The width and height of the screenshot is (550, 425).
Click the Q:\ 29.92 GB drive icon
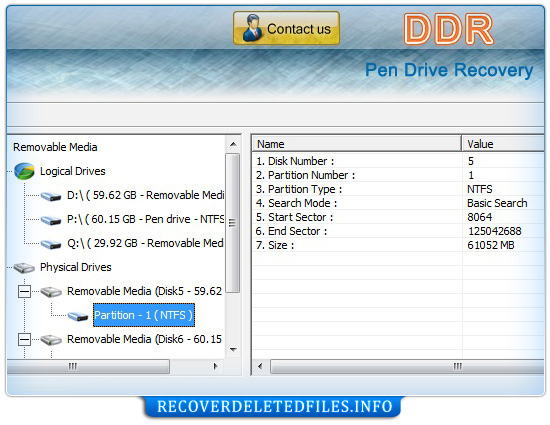coord(51,244)
